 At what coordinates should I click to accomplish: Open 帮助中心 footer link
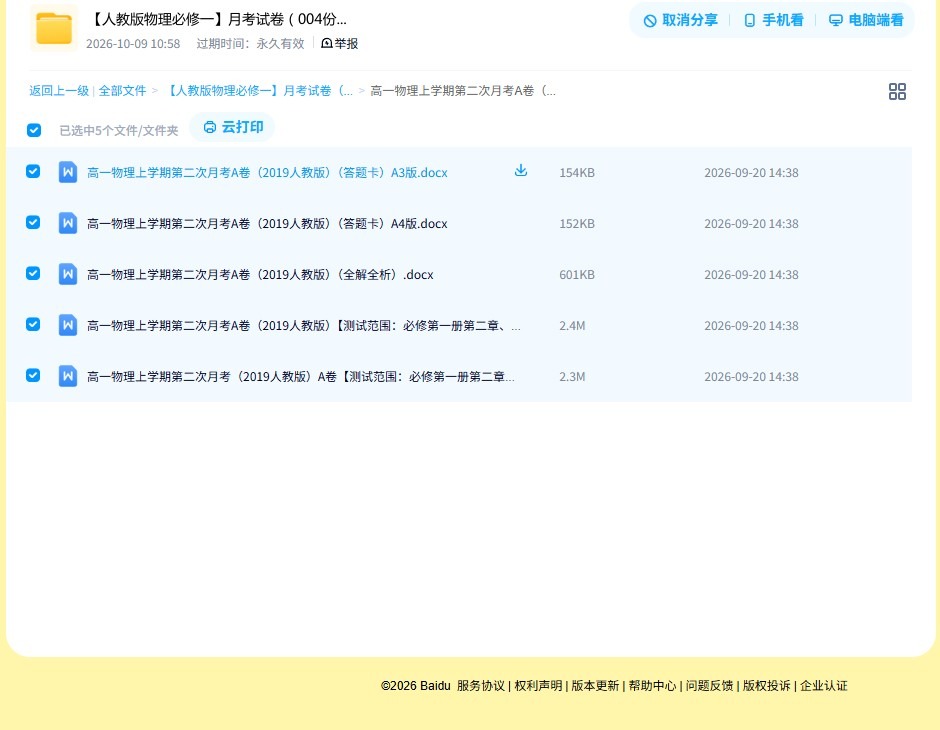[652, 686]
